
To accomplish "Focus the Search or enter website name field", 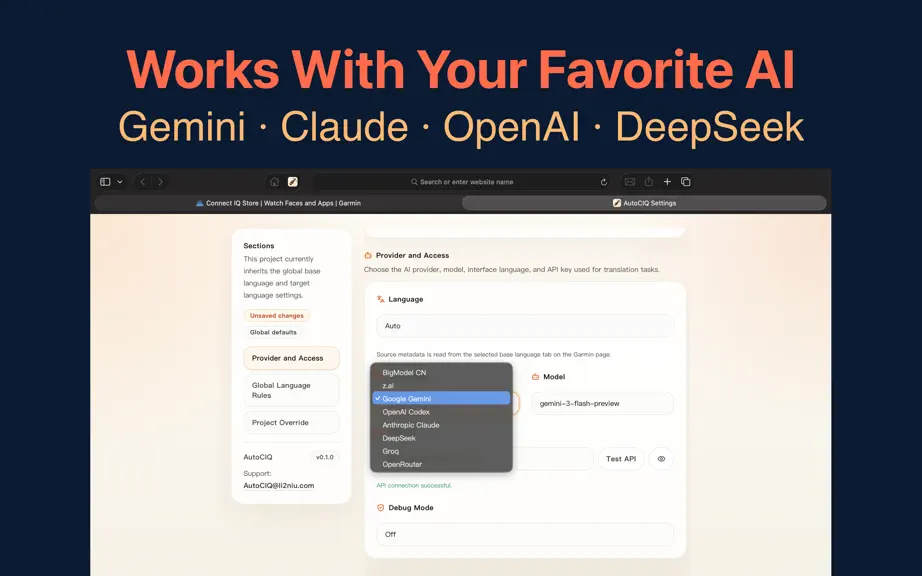I will pyautogui.click(x=462, y=182).
